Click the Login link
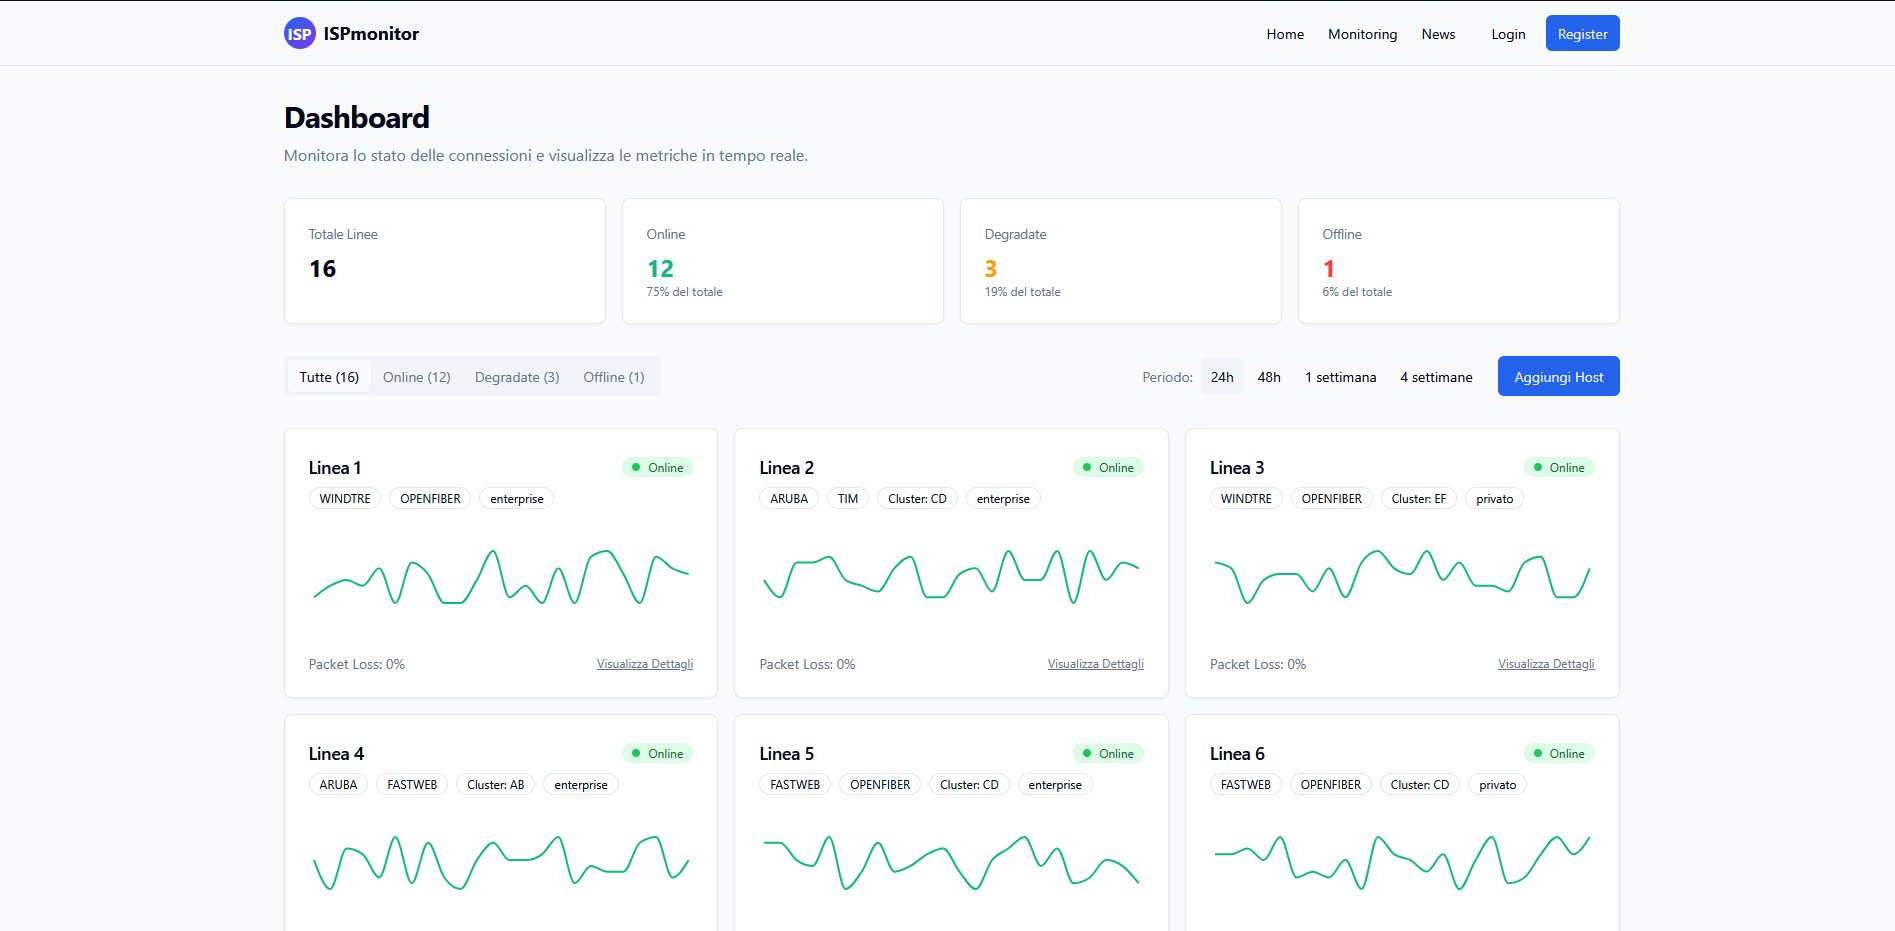The width and height of the screenshot is (1895, 931). tap(1508, 34)
